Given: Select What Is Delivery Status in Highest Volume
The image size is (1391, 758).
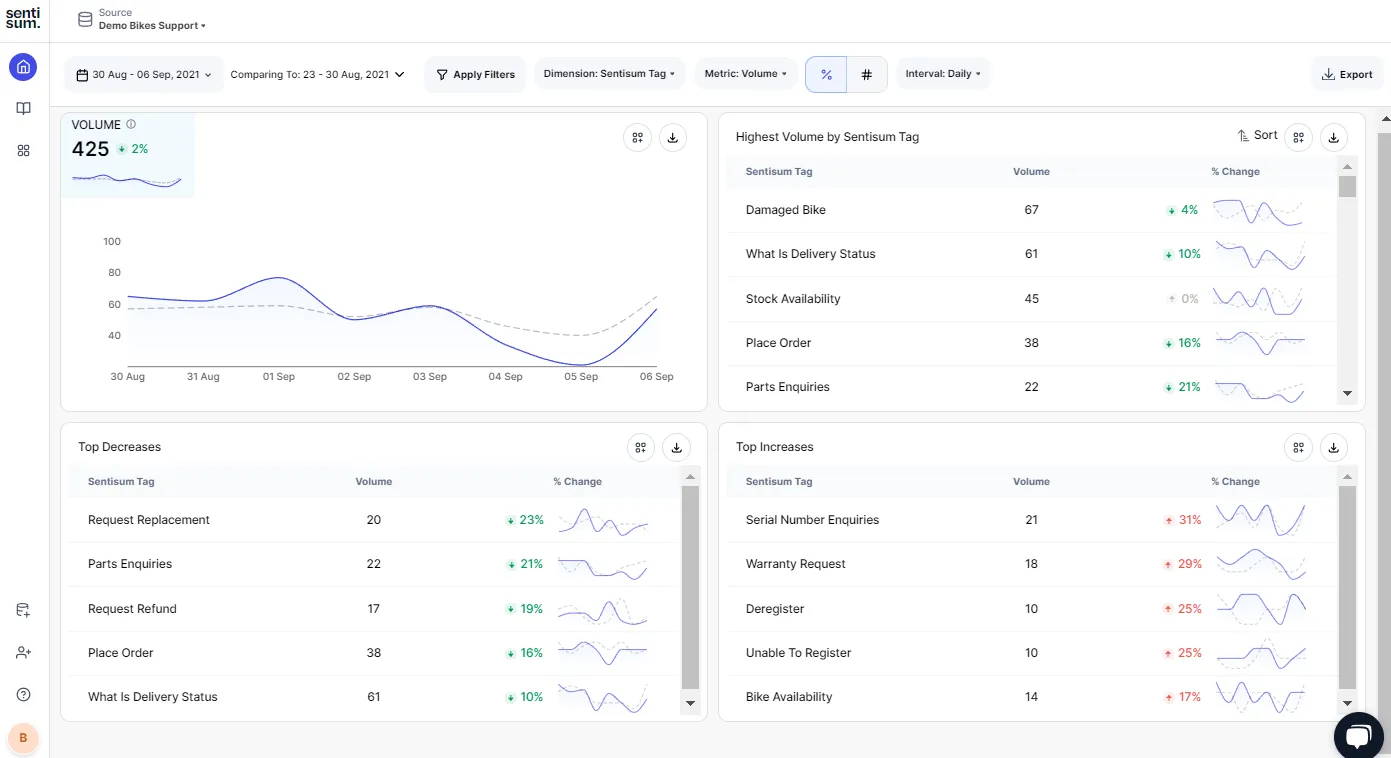Looking at the screenshot, I should click(x=1032, y=254).
